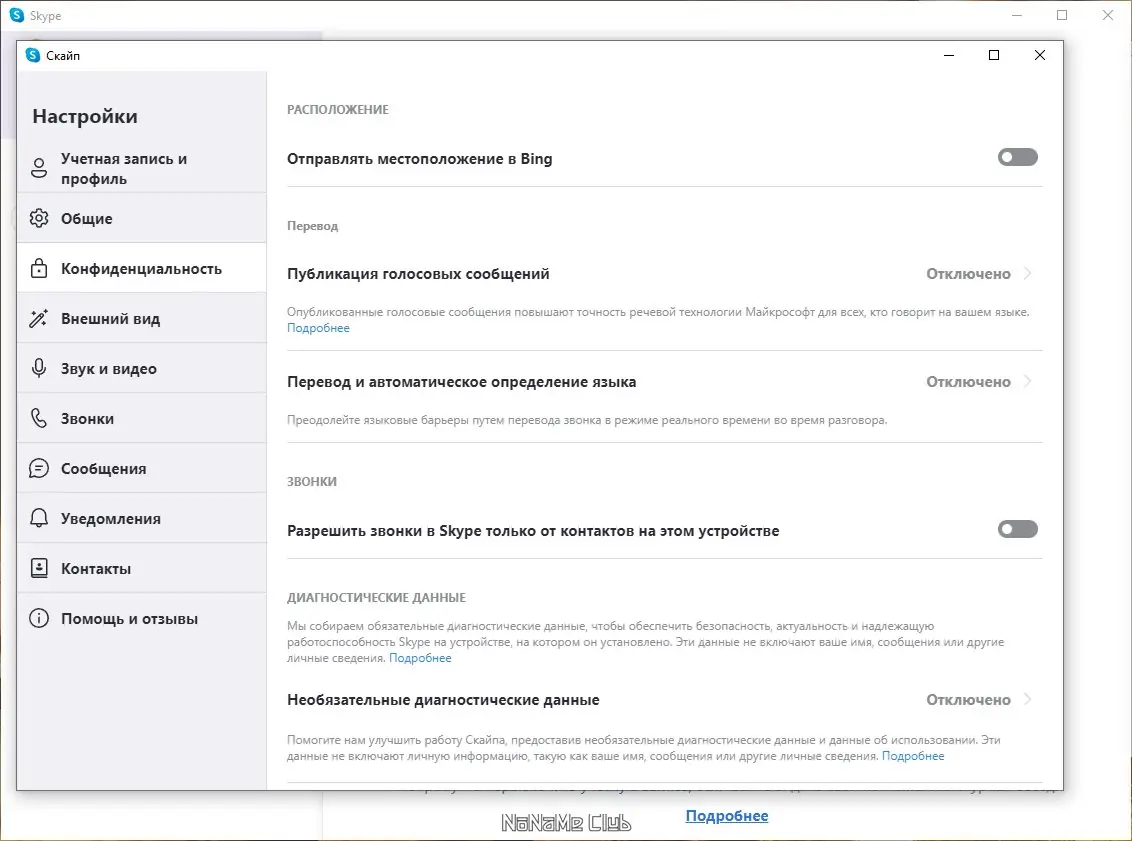Click Подробнее at the bottom of the page

727,815
